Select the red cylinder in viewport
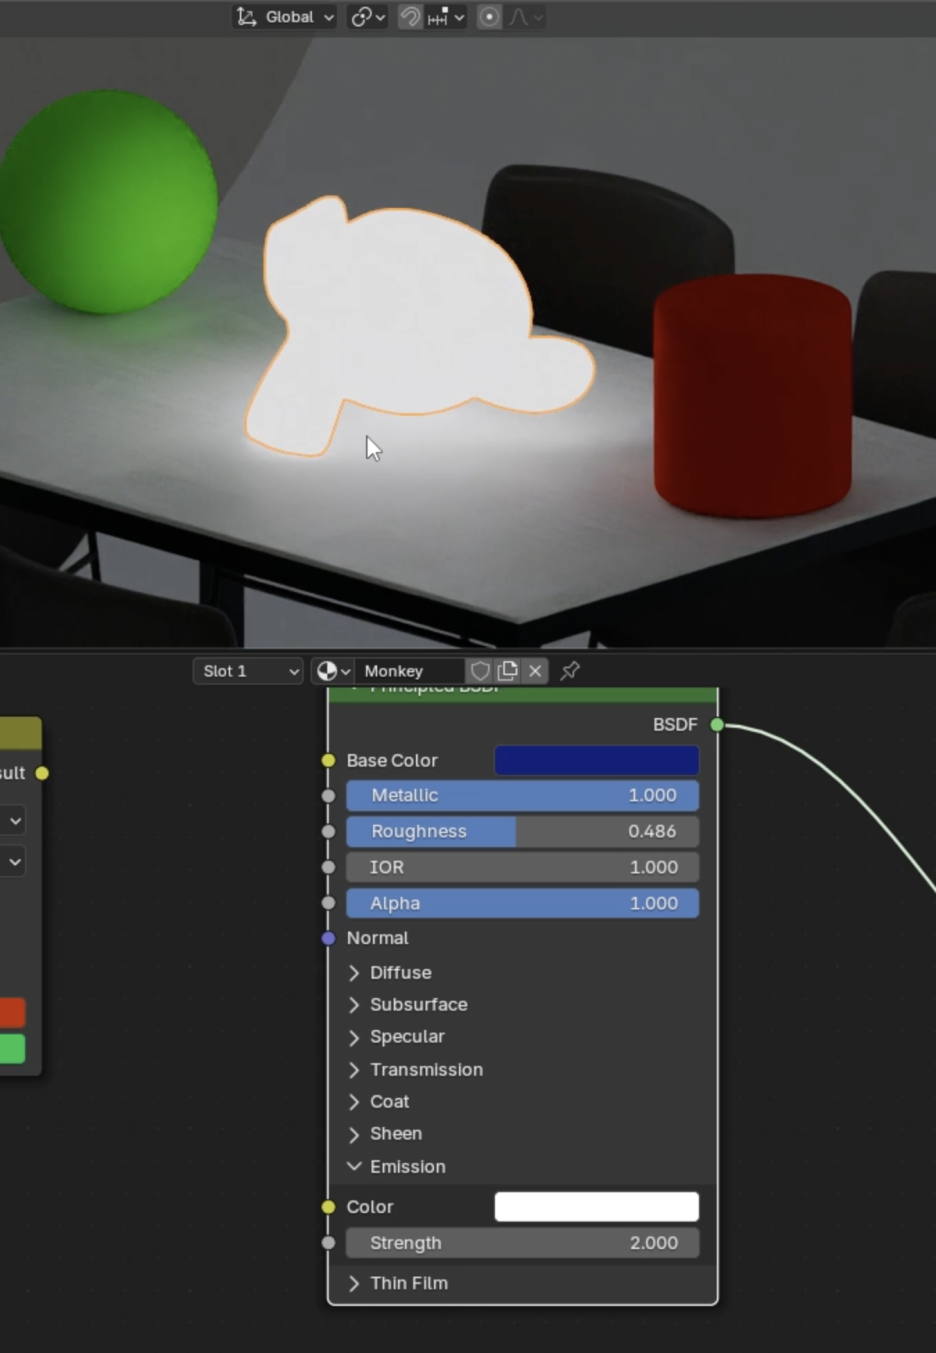This screenshot has width=936, height=1353. pyautogui.click(x=753, y=395)
